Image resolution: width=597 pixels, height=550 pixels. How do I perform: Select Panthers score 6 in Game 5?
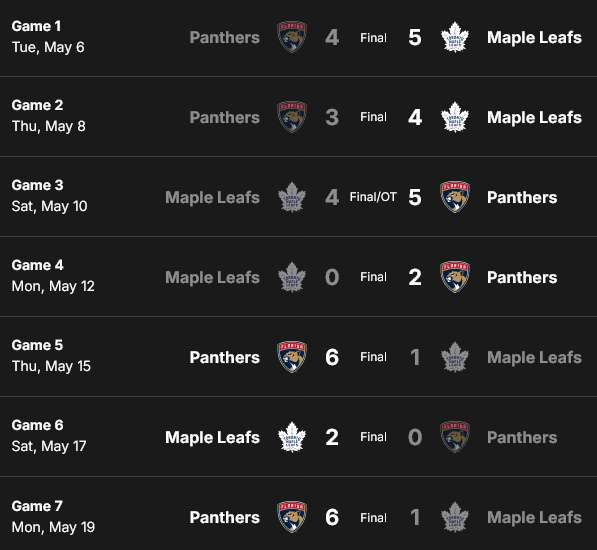332,357
